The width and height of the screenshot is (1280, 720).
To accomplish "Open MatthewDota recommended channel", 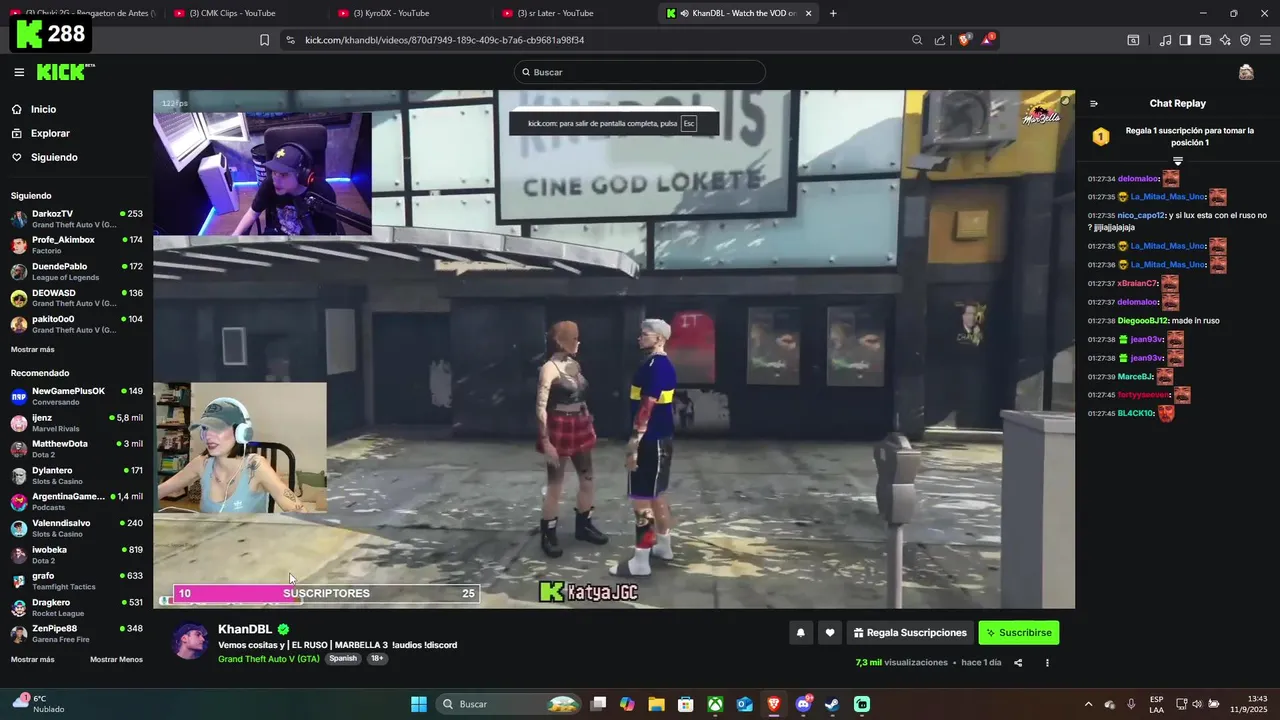I will 76,449.
